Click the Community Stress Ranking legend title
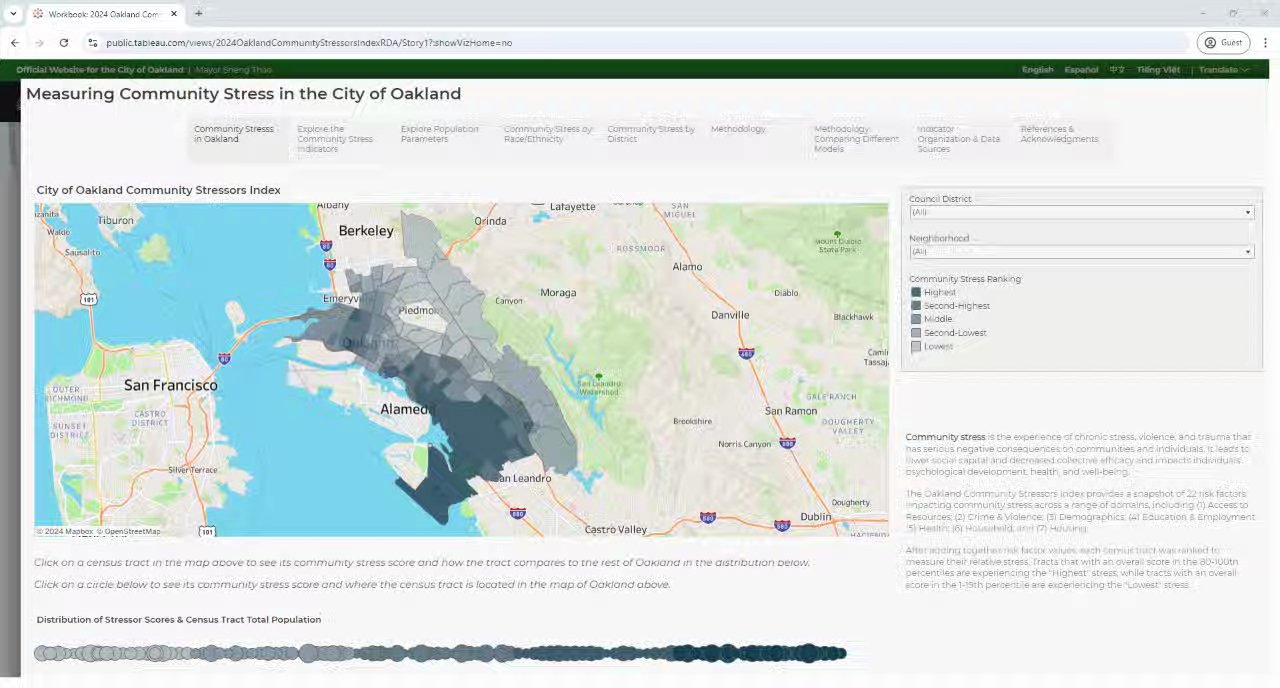1280x688 pixels. tap(965, 279)
